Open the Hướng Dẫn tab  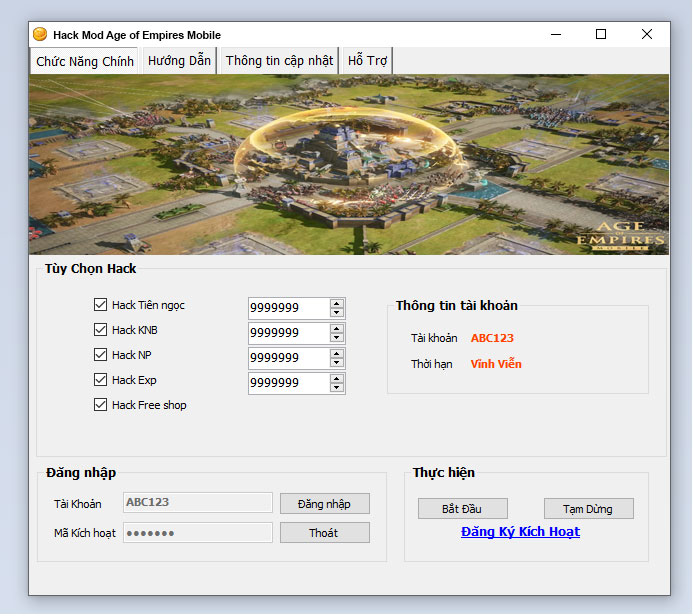(179, 61)
